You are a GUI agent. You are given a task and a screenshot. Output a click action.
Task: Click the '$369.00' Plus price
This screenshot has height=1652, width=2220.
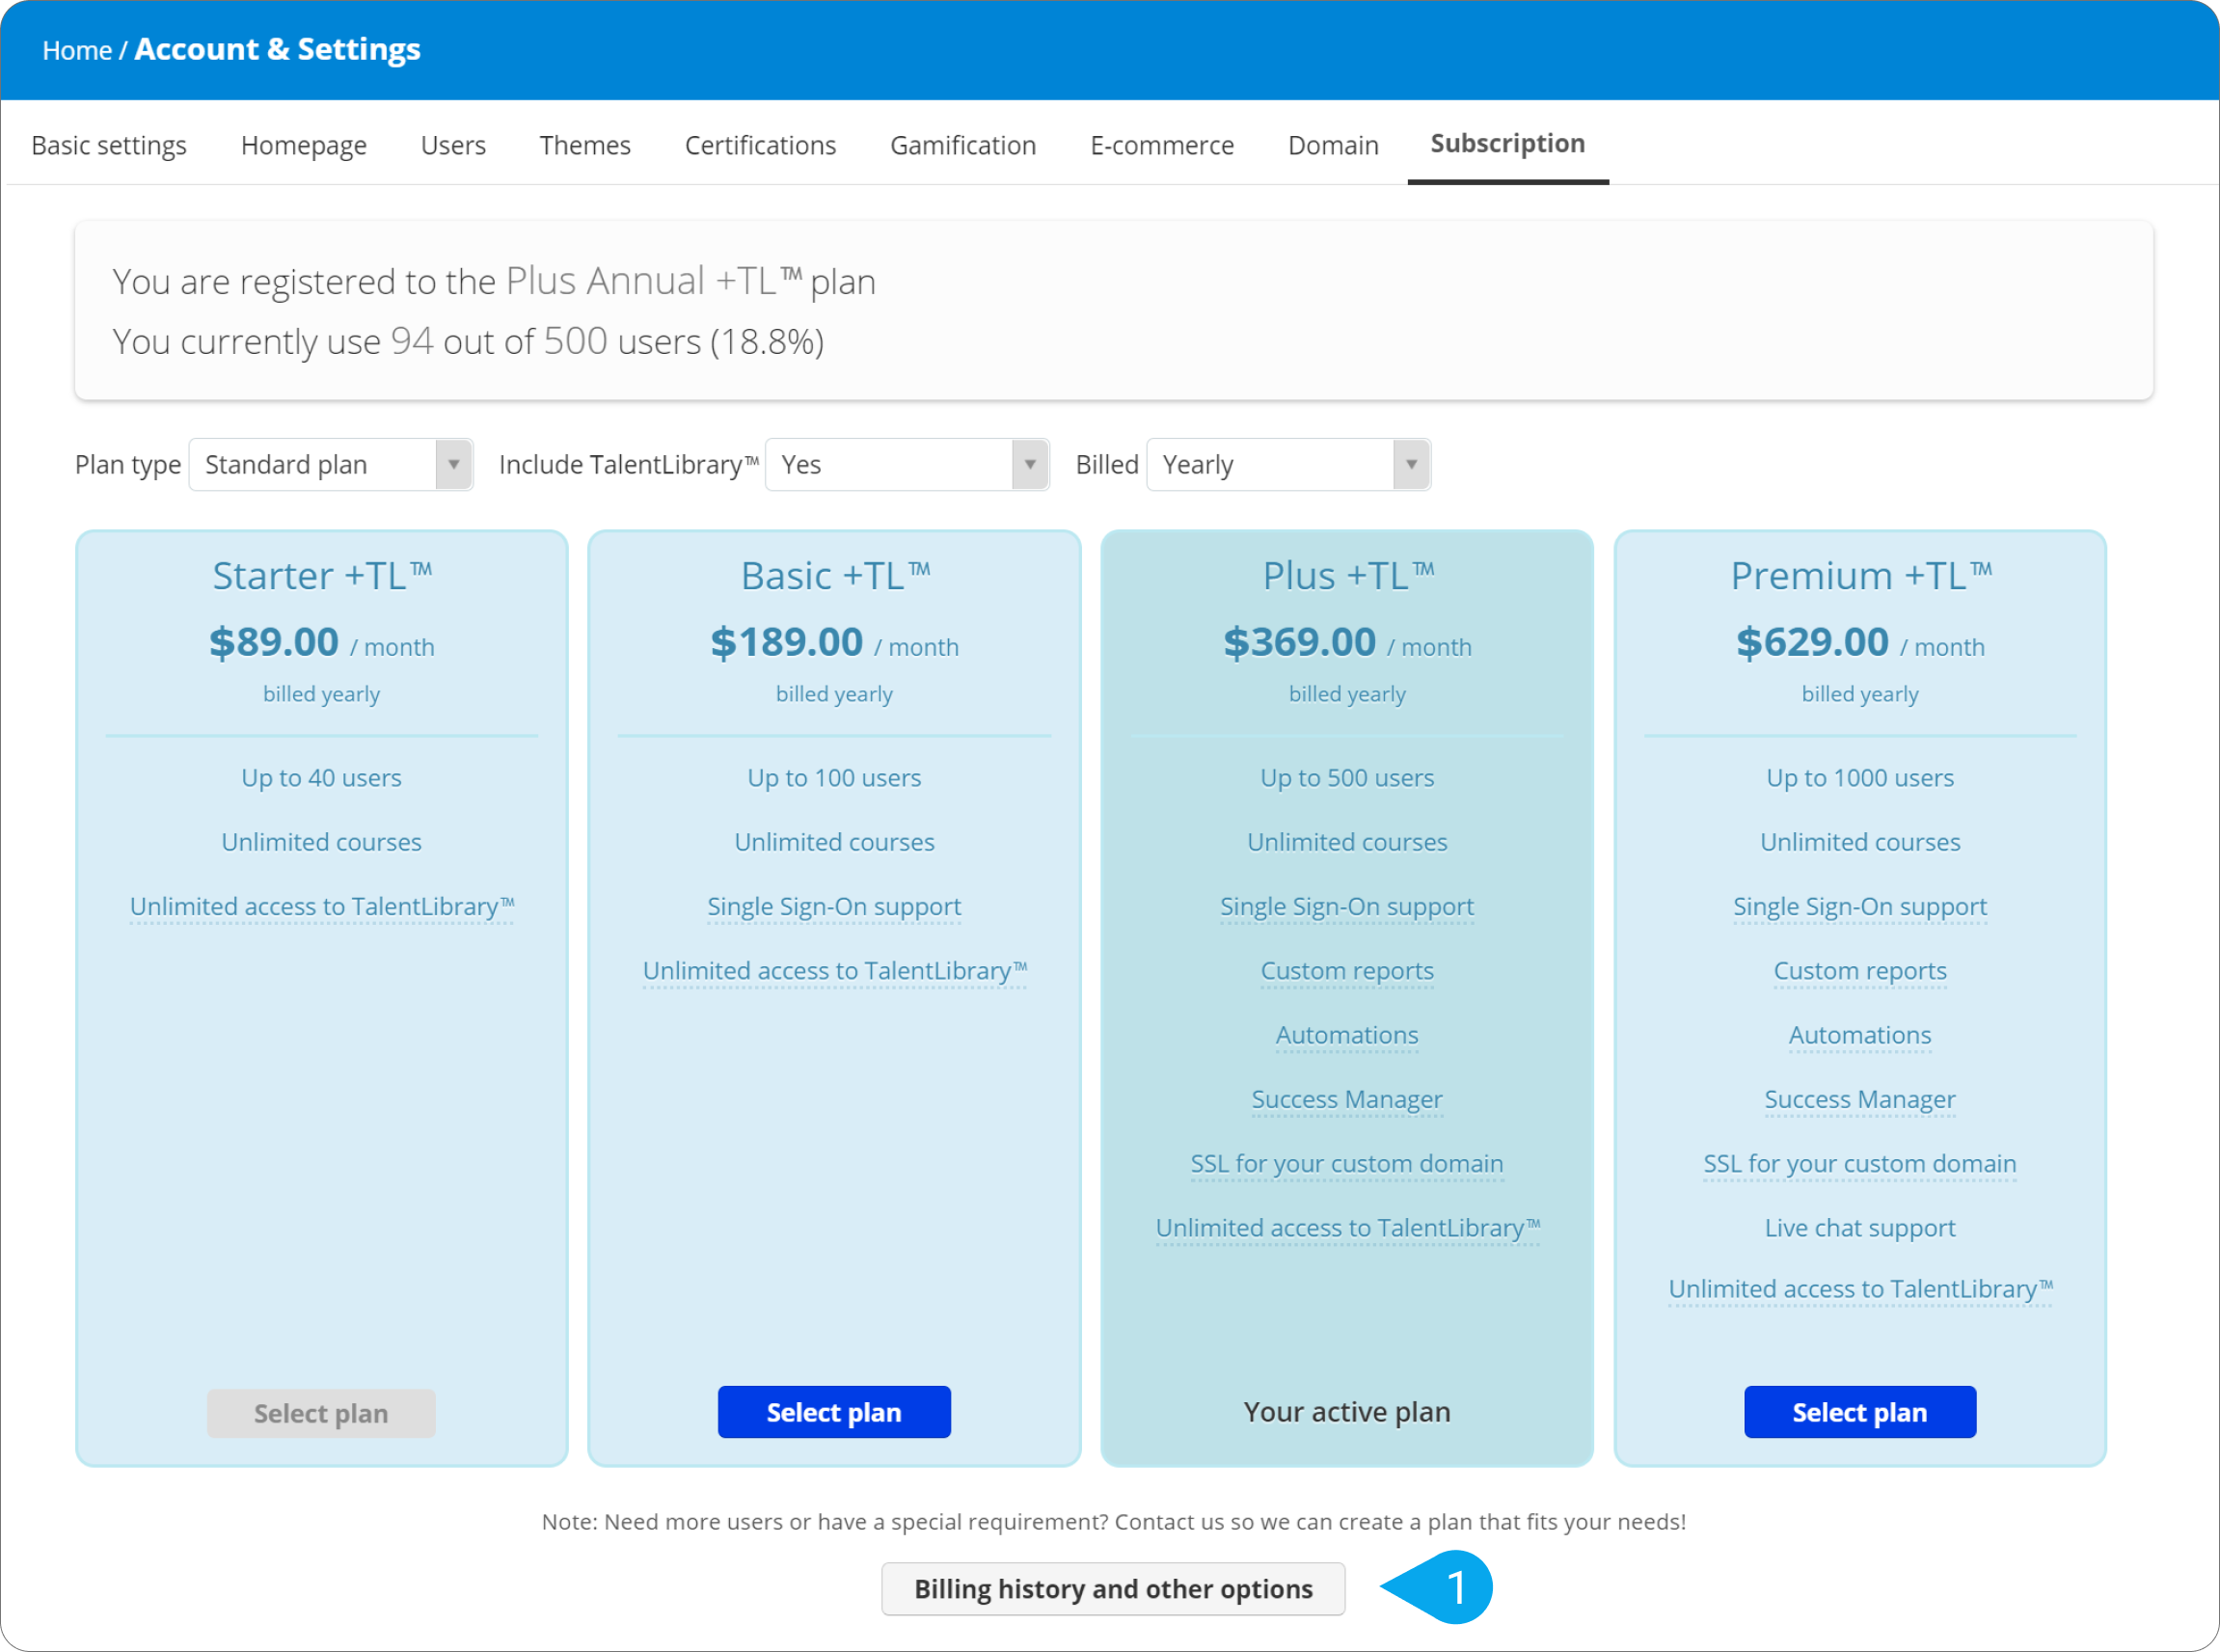click(1300, 642)
